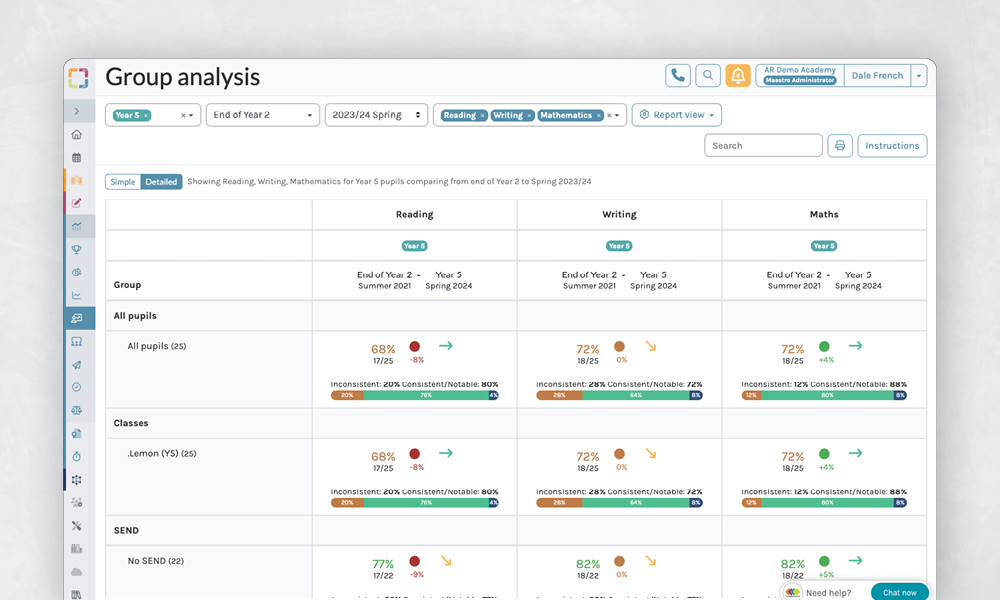1000x600 pixels.
Task: Open the stopwatch icon in sidebar
Action: (77, 456)
